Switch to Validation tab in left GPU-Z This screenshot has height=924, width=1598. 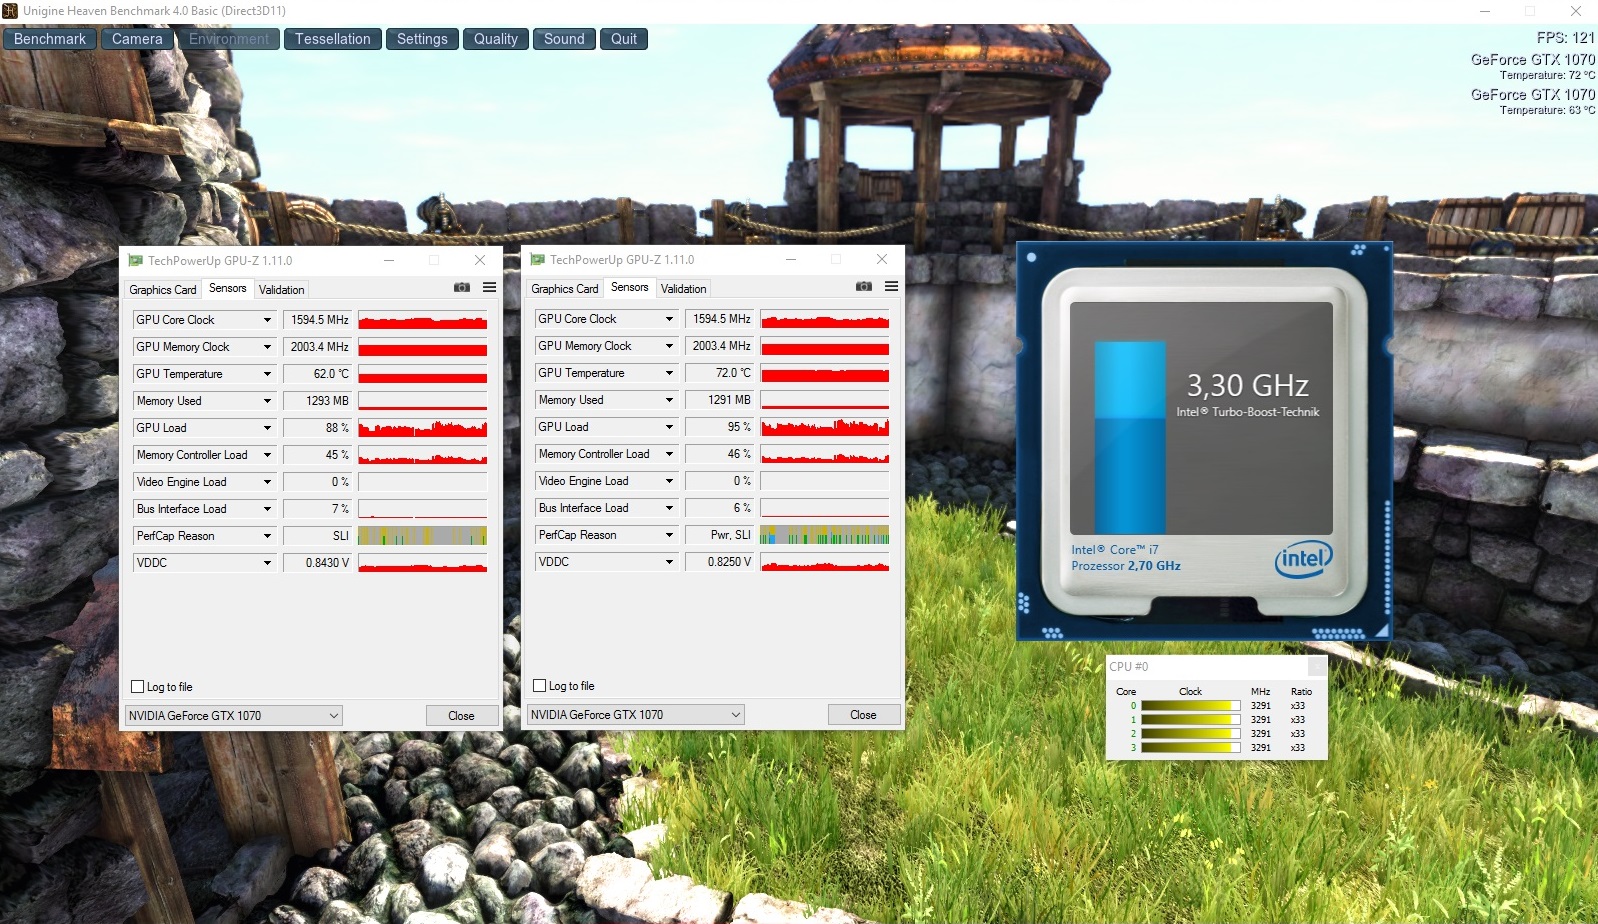[x=282, y=290]
